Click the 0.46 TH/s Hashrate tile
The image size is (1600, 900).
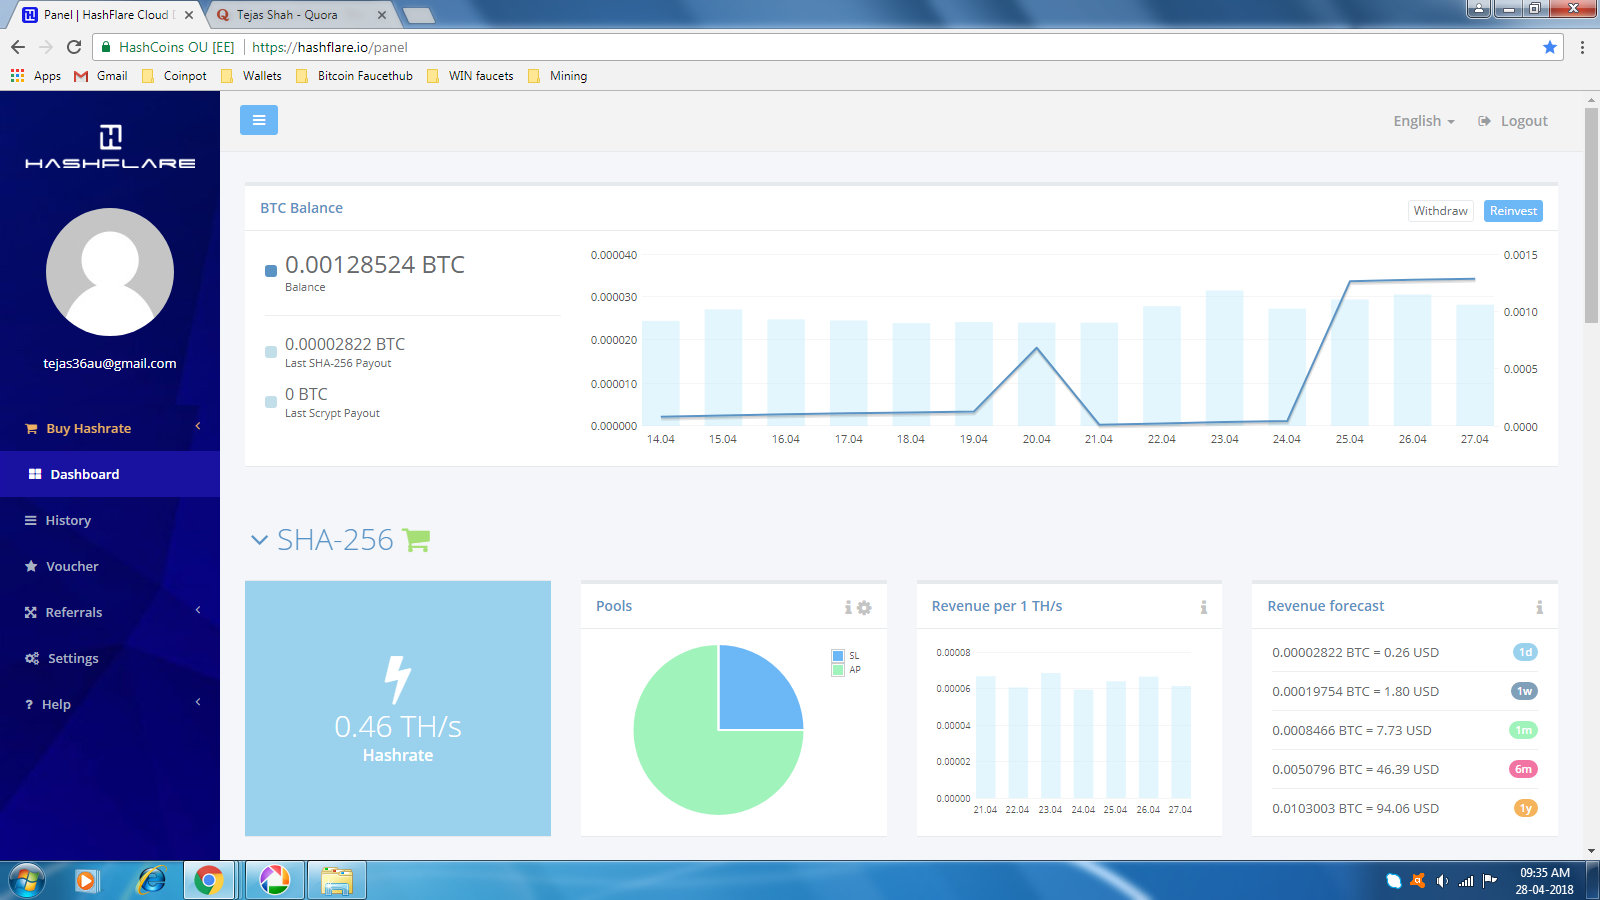[x=398, y=708]
